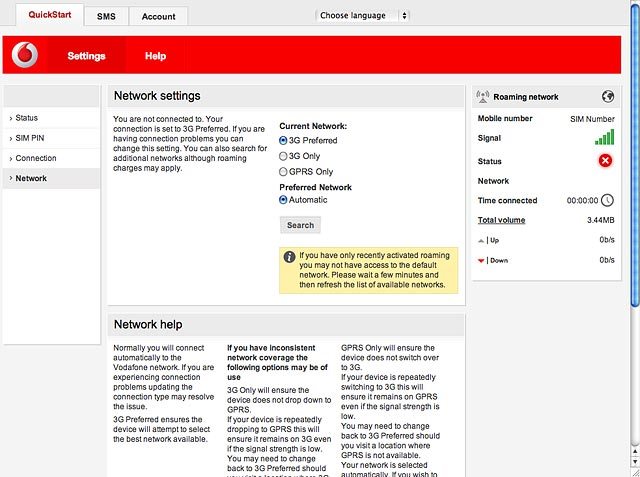
Task: Click the green signal strength bars icon
Action: [x=604, y=137]
